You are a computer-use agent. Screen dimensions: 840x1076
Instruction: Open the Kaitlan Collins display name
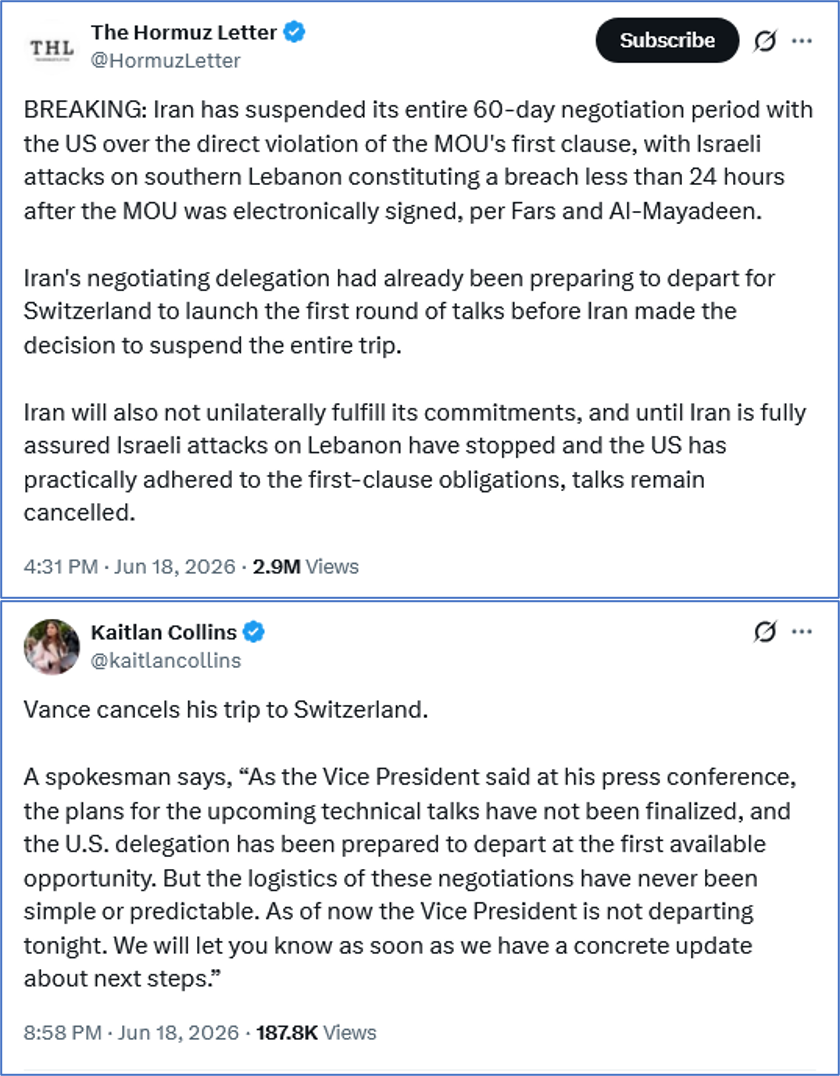pyautogui.click(x=164, y=631)
